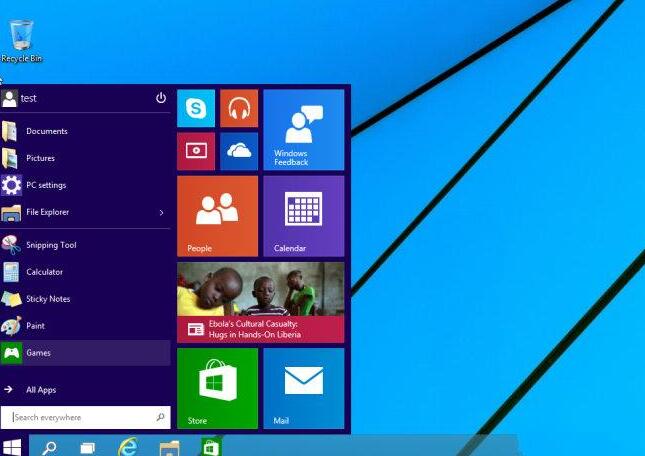The width and height of the screenshot is (645, 456).
Task: Open the Mail tile
Action: 304,389
